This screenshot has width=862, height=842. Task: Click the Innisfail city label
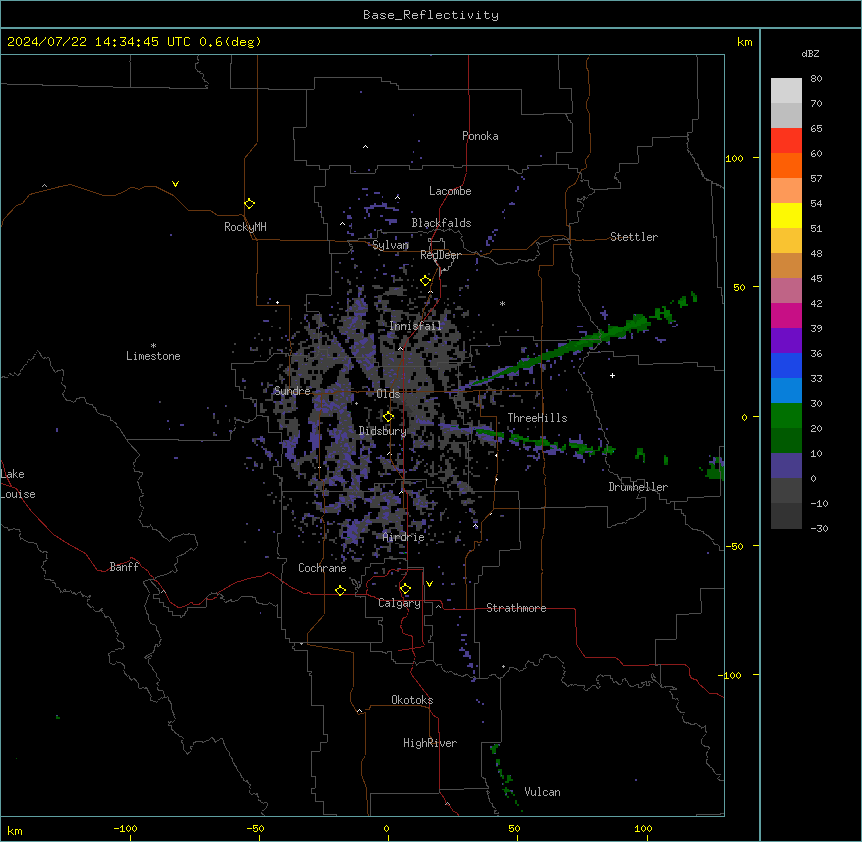[x=415, y=326]
